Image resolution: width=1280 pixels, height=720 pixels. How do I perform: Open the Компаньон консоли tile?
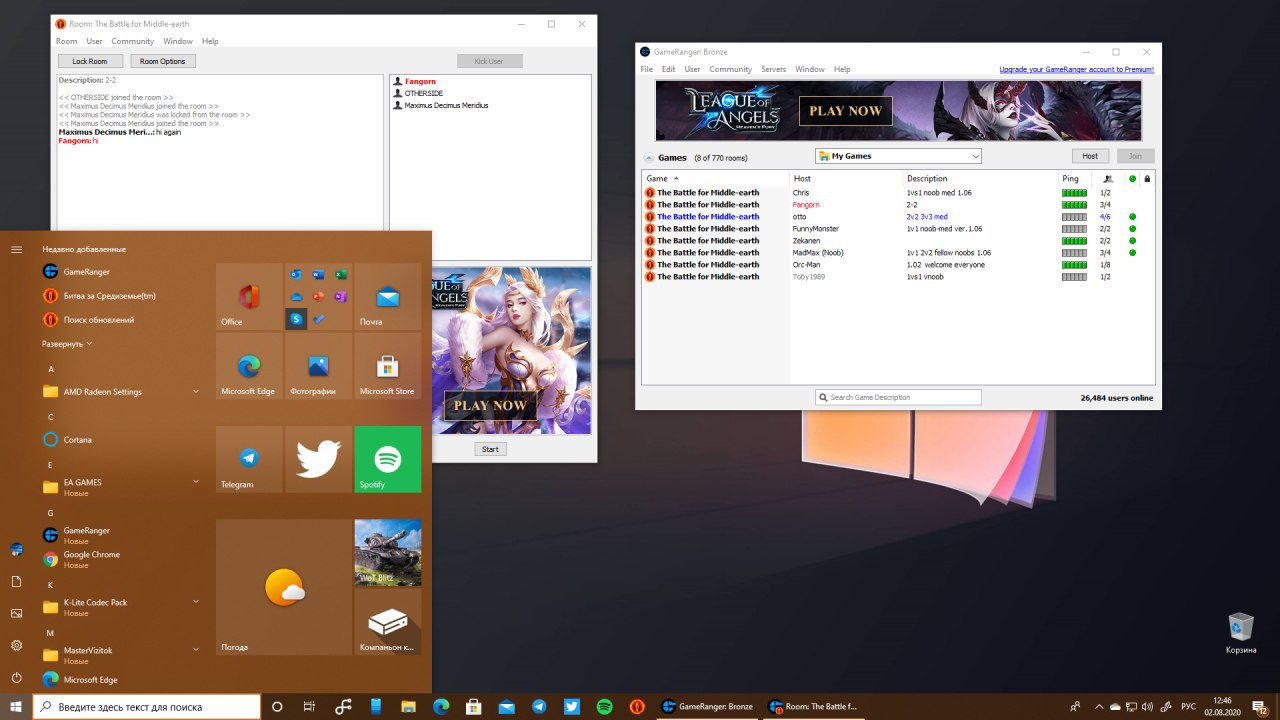(x=388, y=622)
